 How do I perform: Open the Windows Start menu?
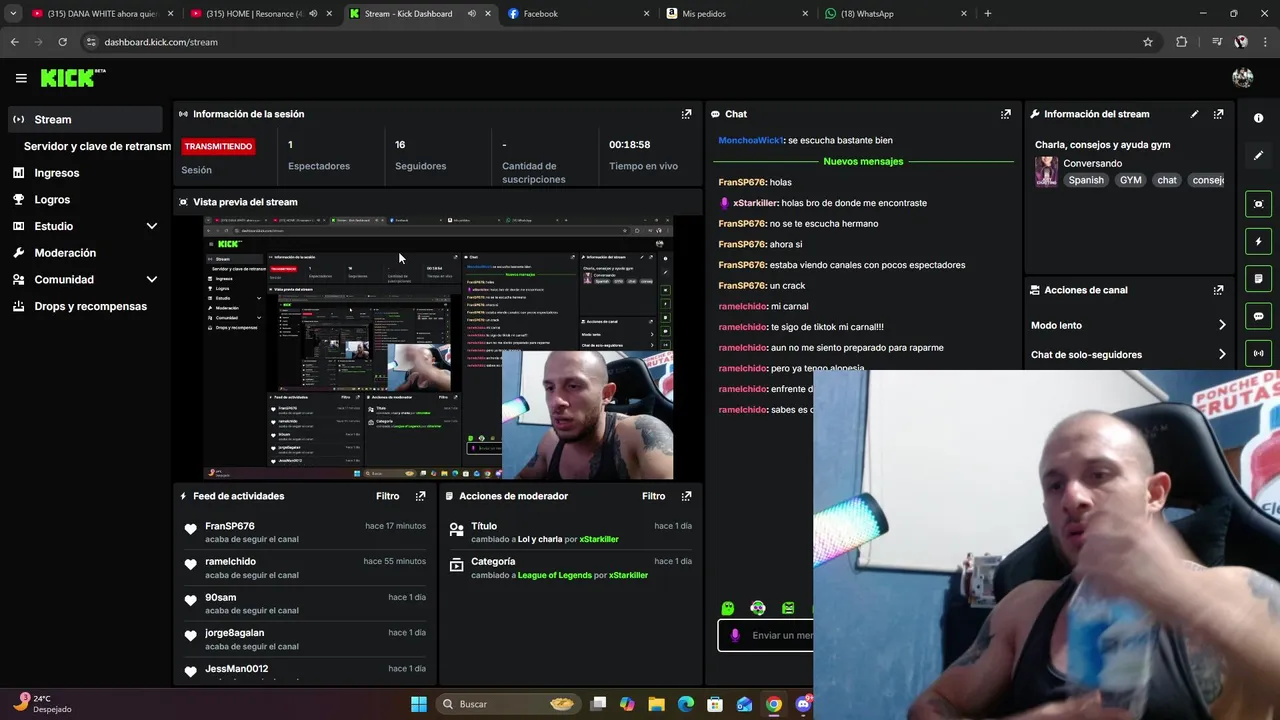click(x=418, y=704)
